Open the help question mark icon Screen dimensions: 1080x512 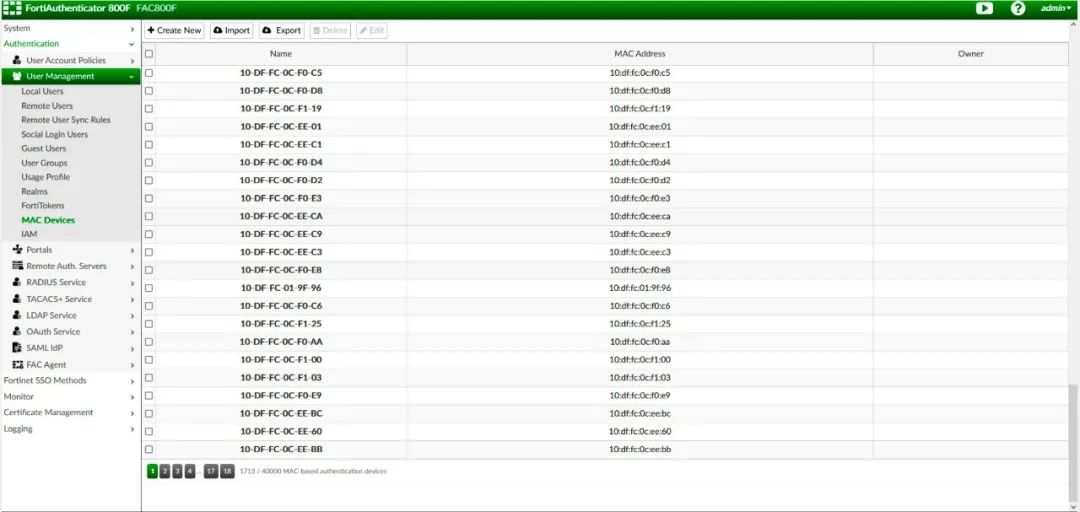pos(1017,8)
